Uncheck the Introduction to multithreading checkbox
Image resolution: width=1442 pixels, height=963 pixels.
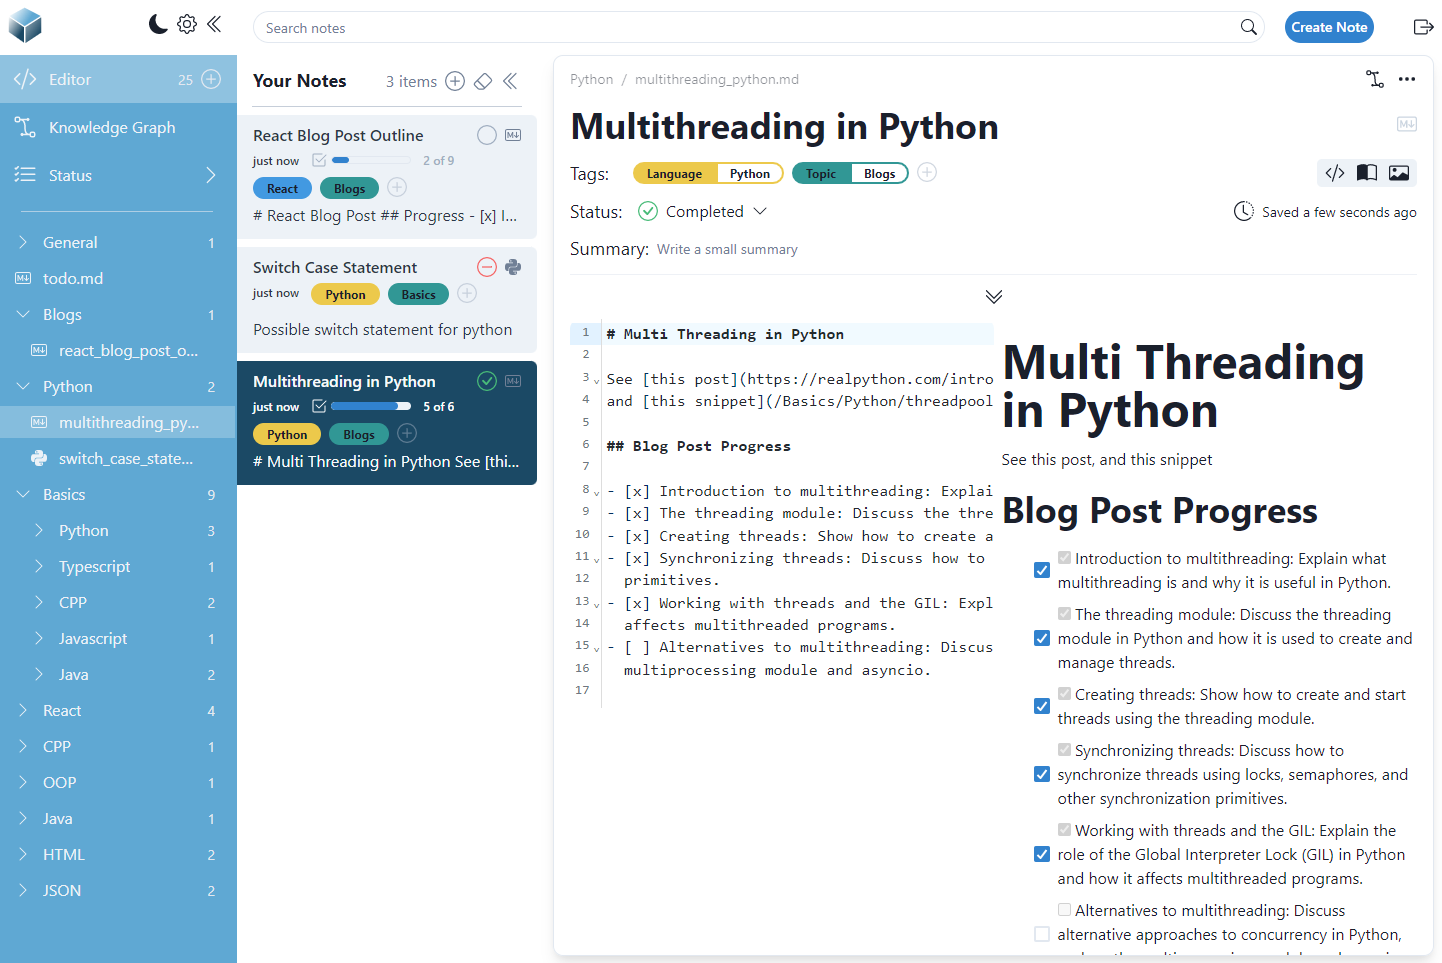point(1042,570)
